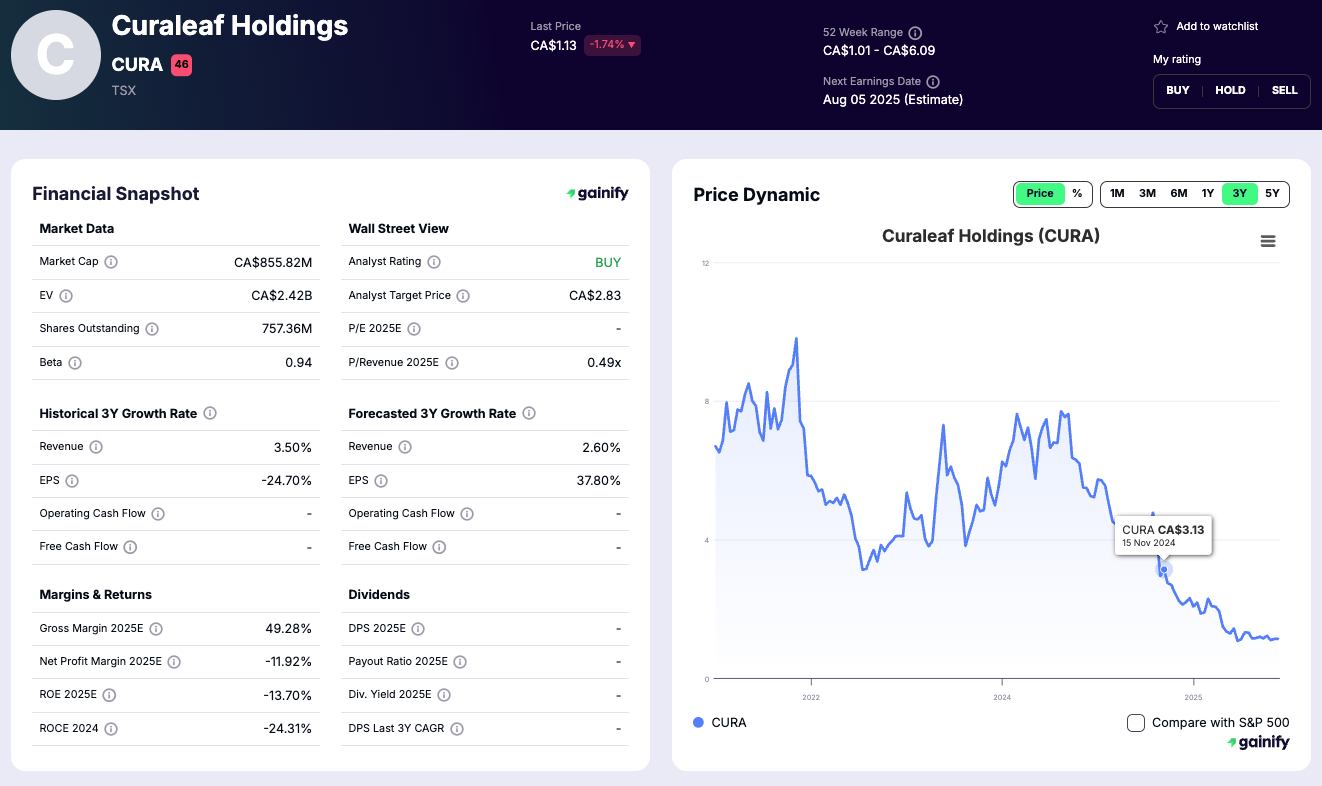This screenshot has height=786, width=1322.
Task: Click info icon beside Div. Yield 2025E
Action: point(444,695)
